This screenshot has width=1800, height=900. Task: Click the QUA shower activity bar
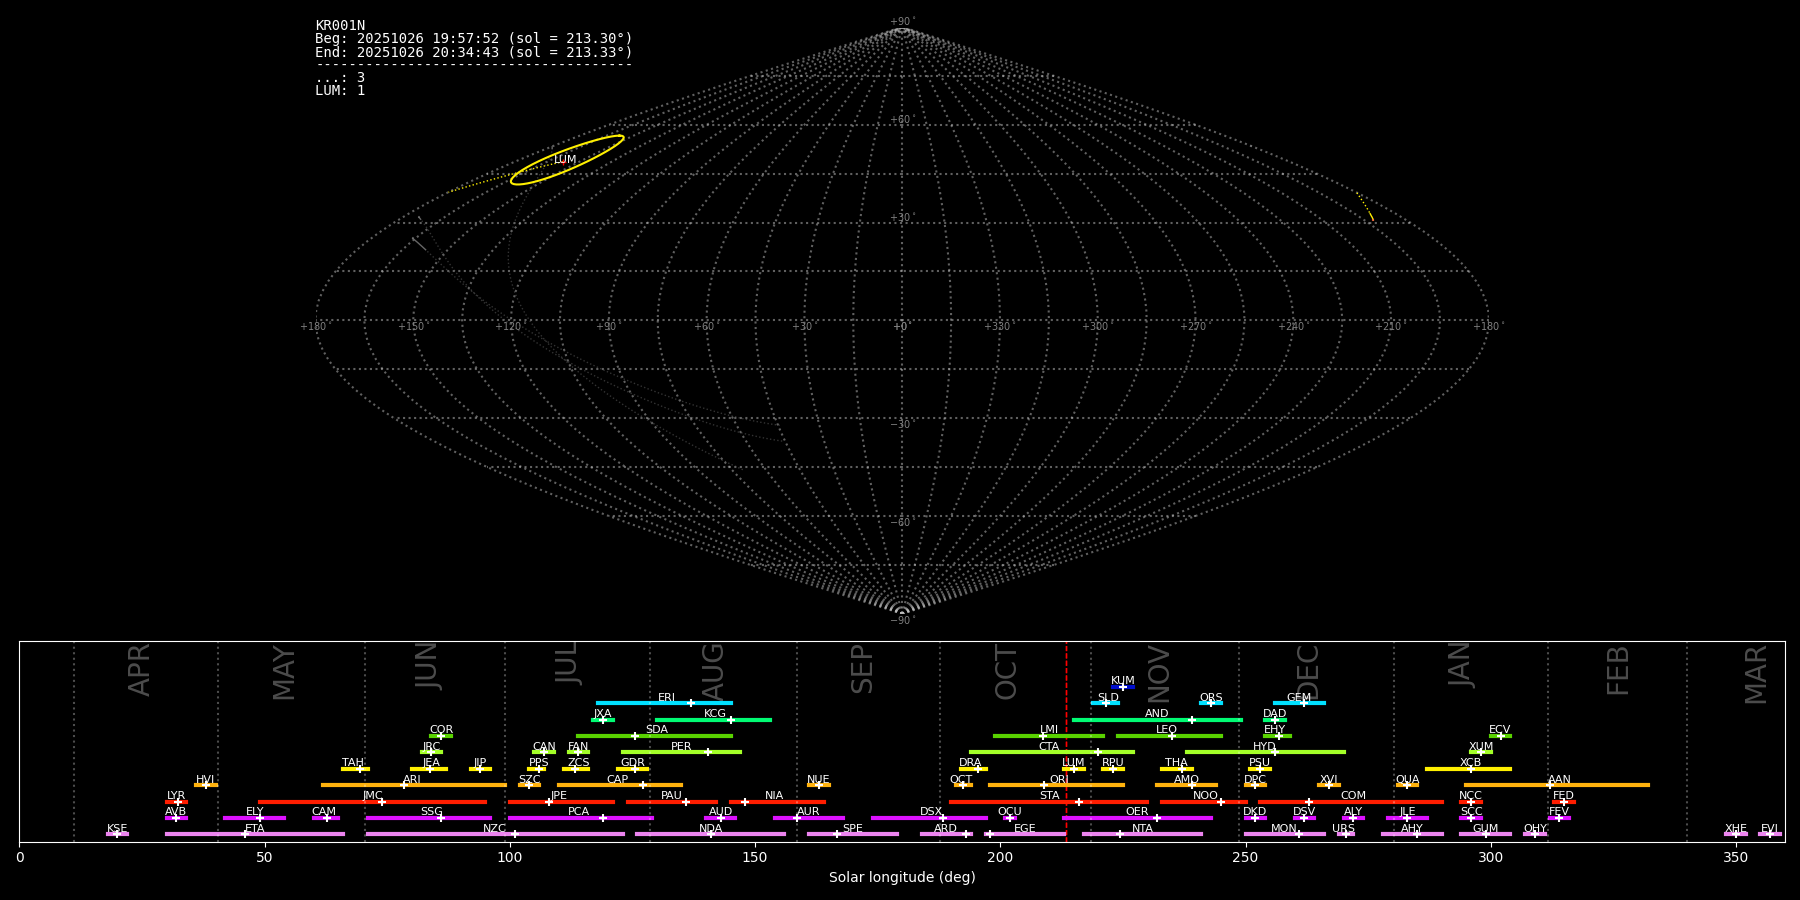[1407, 785]
